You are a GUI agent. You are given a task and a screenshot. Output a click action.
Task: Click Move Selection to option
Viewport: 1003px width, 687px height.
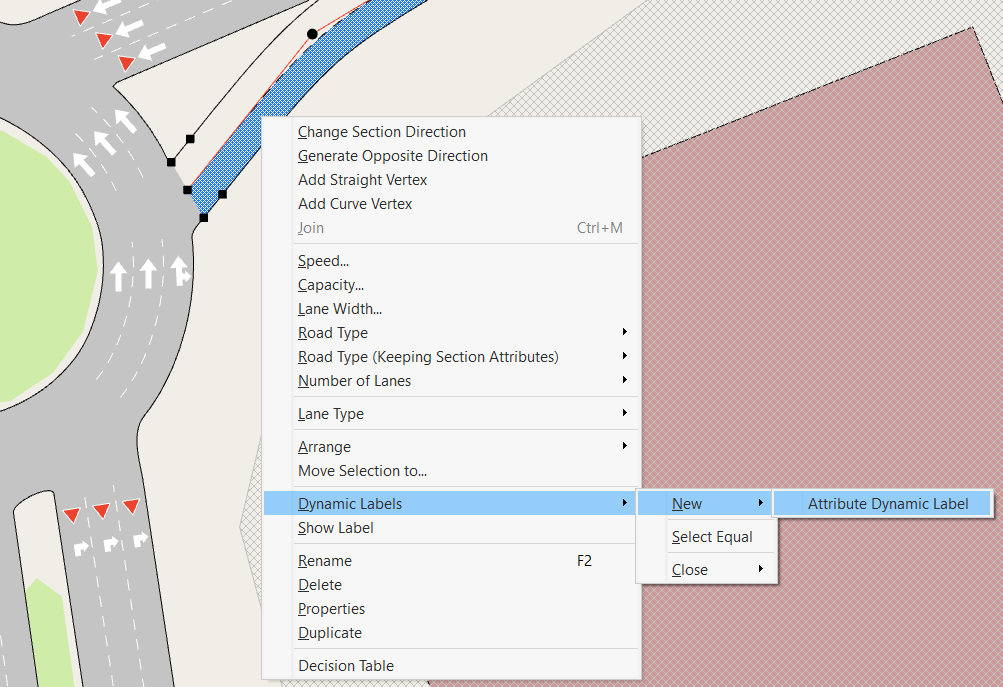[362, 471]
